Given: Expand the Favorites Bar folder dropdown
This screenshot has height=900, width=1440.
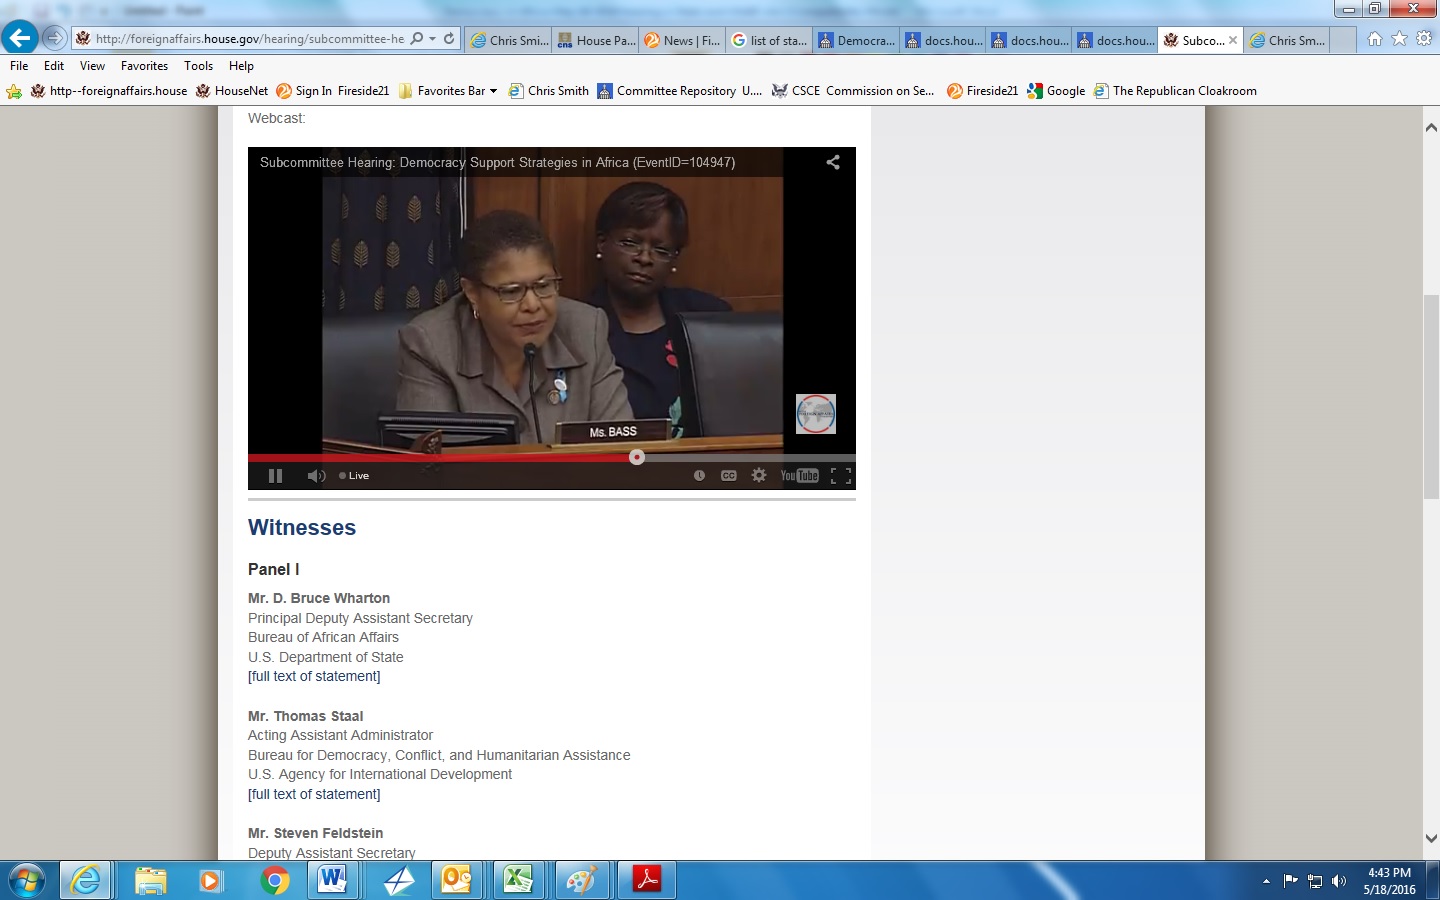Looking at the screenshot, I should point(493,91).
